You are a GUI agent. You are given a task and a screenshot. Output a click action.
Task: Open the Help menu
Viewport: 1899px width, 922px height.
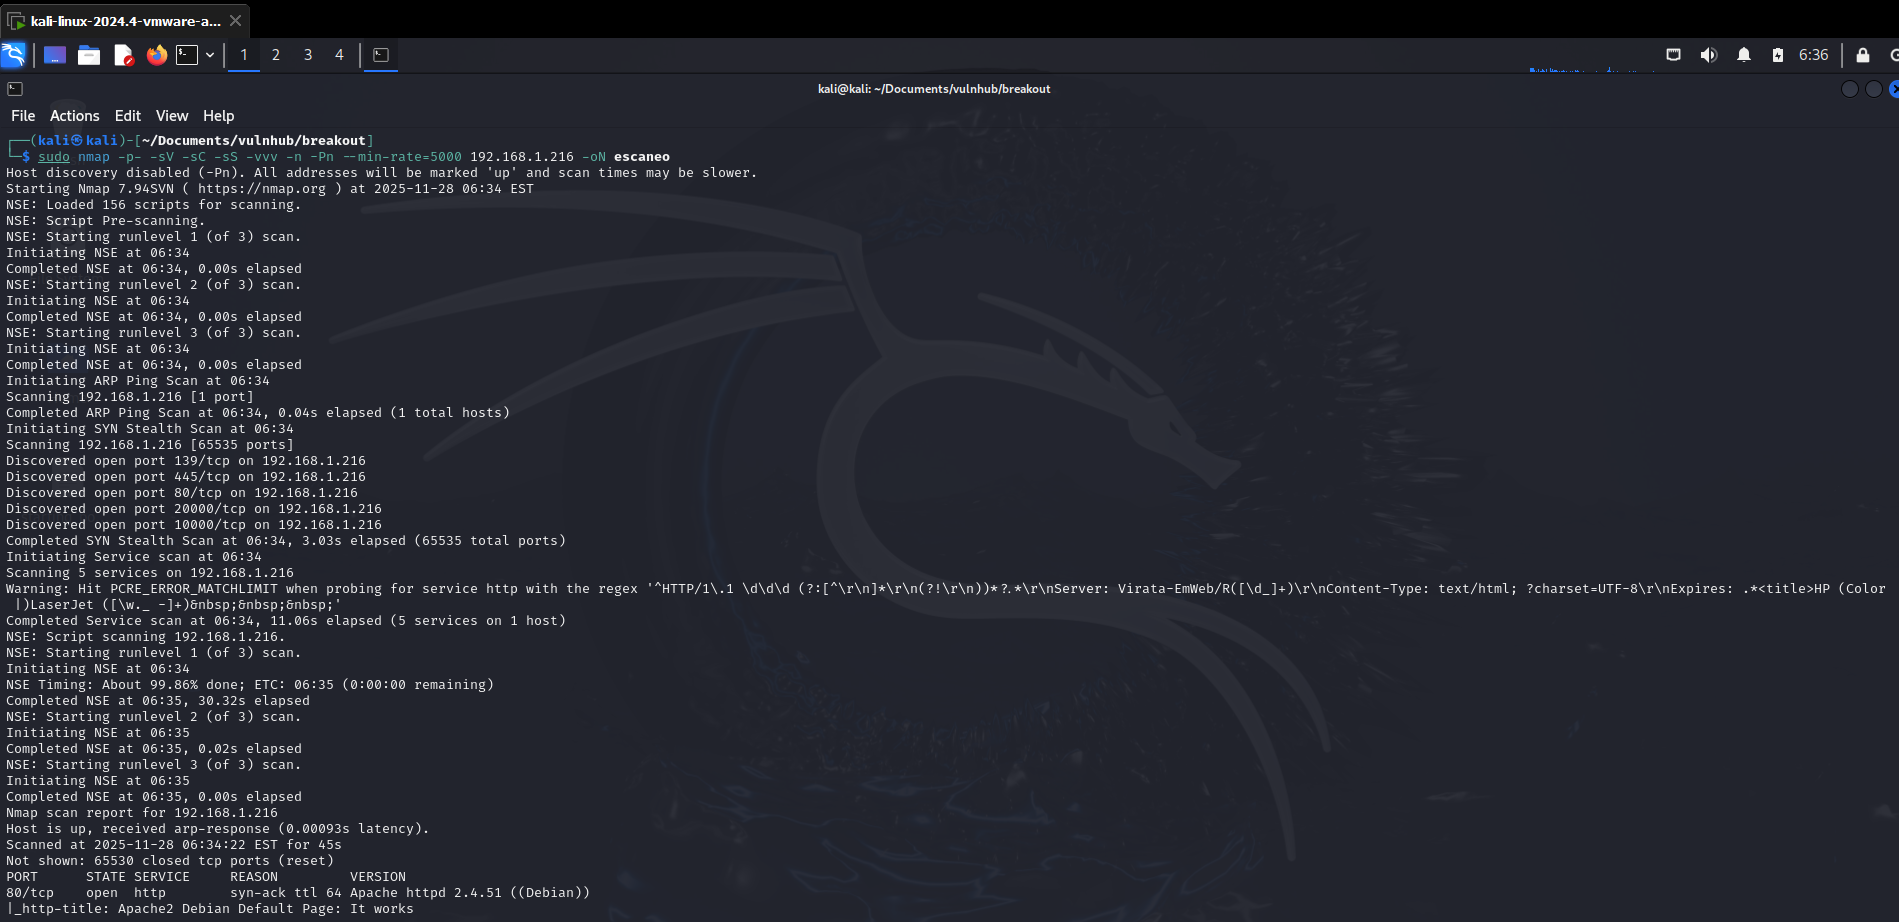(x=218, y=116)
